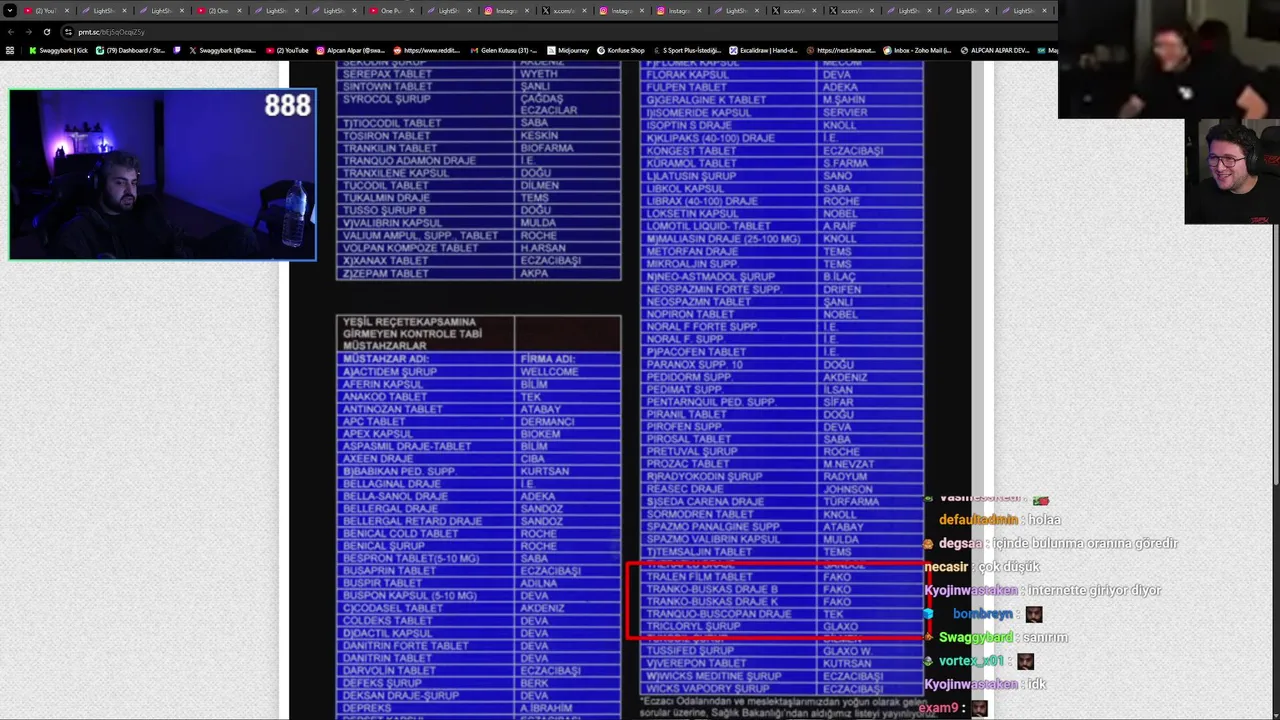This screenshot has height=720, width=1280.
Task: Click the streamer webcam with 888 counter
Action: click(163, 175)
